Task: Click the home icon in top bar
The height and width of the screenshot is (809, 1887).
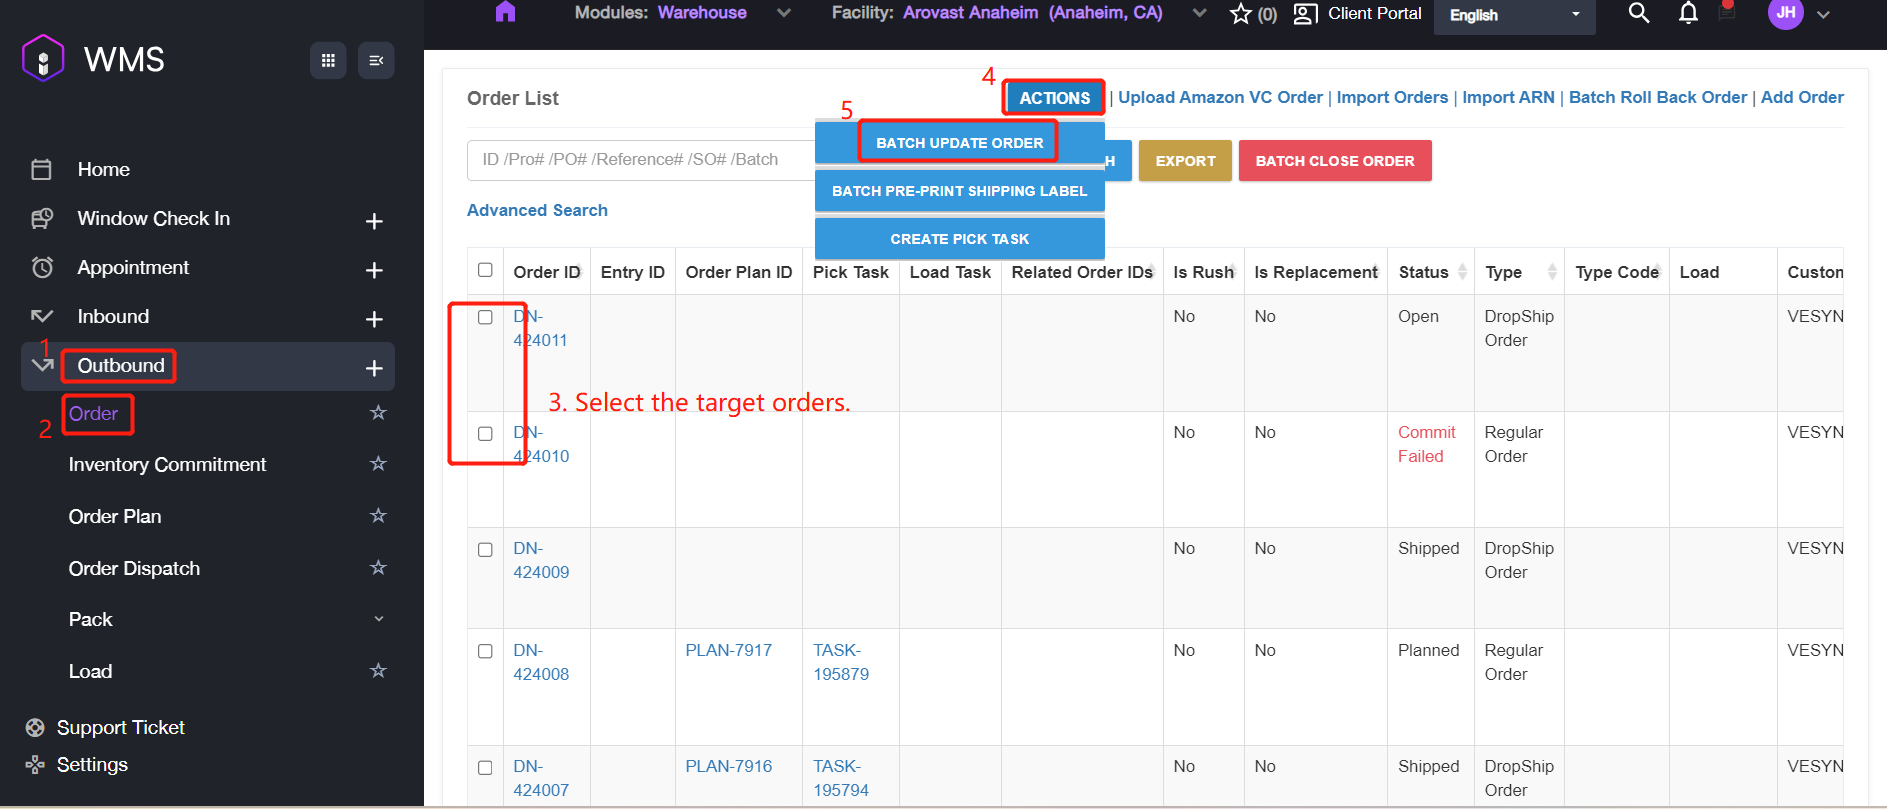Action: (505, 12)
